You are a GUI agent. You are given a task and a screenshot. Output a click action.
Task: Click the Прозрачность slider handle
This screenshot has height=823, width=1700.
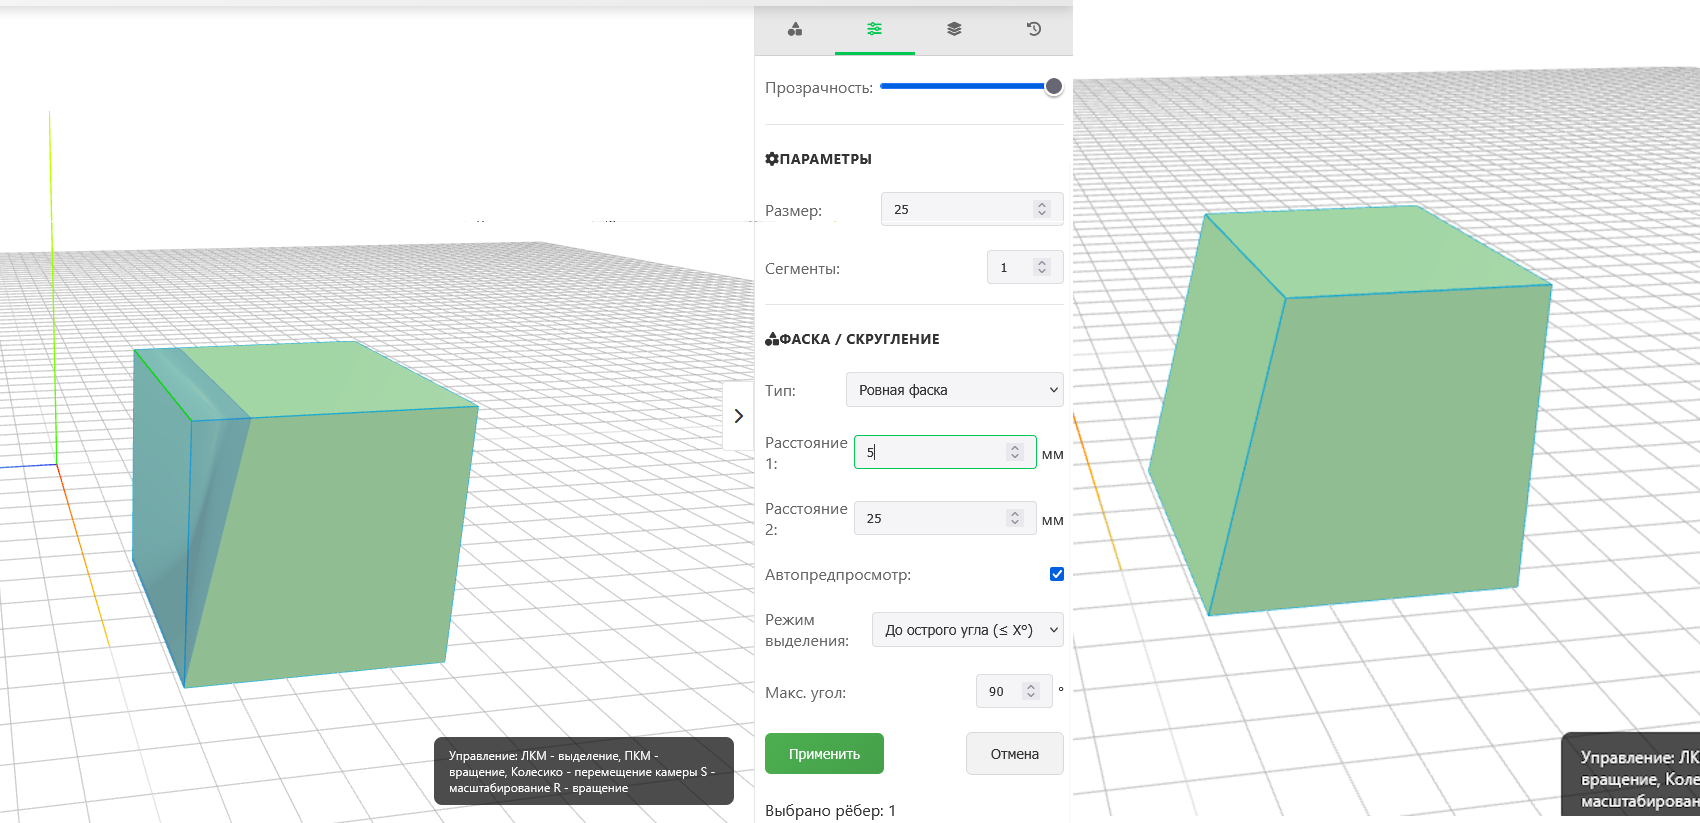click(1053, 87)
